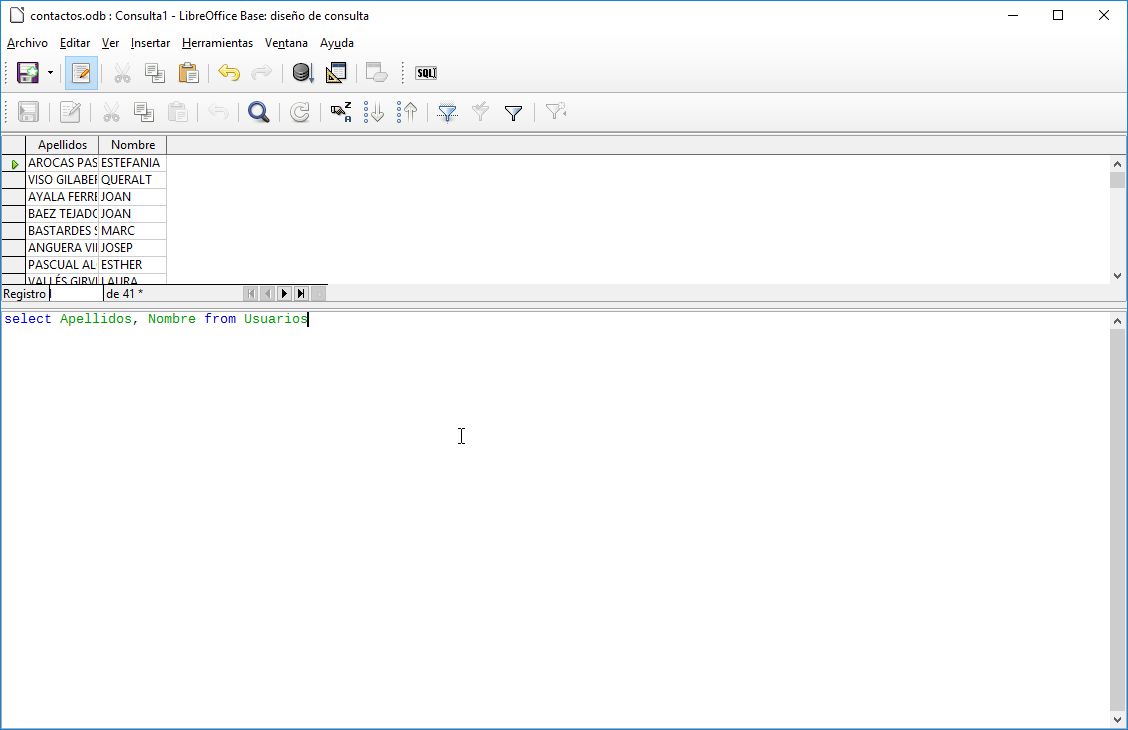Image resolution: width=1128 pixels, height=730 pixels.
Task: Click the AutoFilter funnel icon
Action: (446, 112)
